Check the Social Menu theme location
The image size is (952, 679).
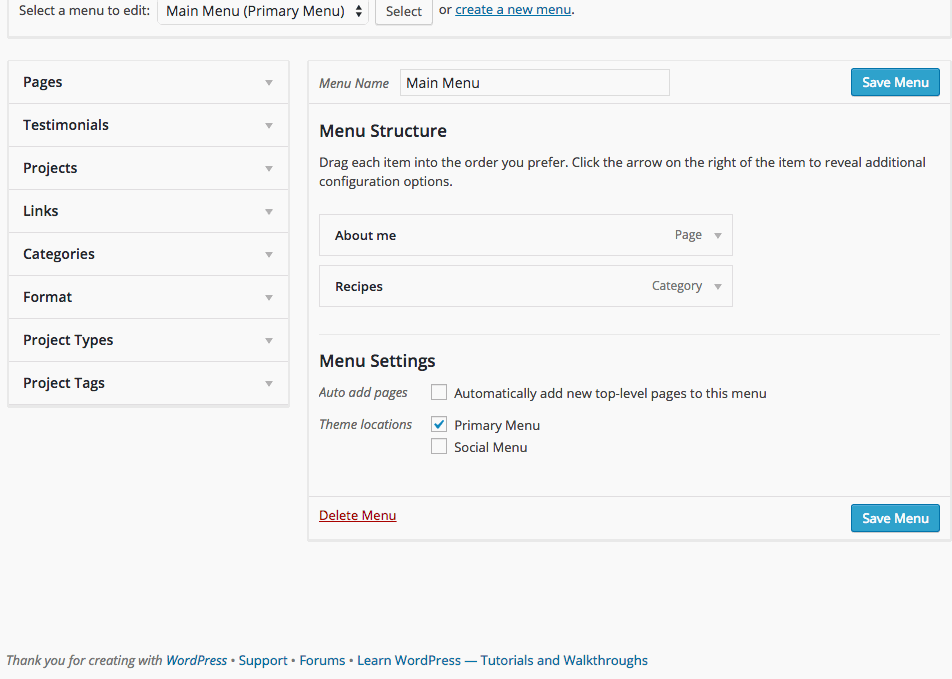coord(439,447)
